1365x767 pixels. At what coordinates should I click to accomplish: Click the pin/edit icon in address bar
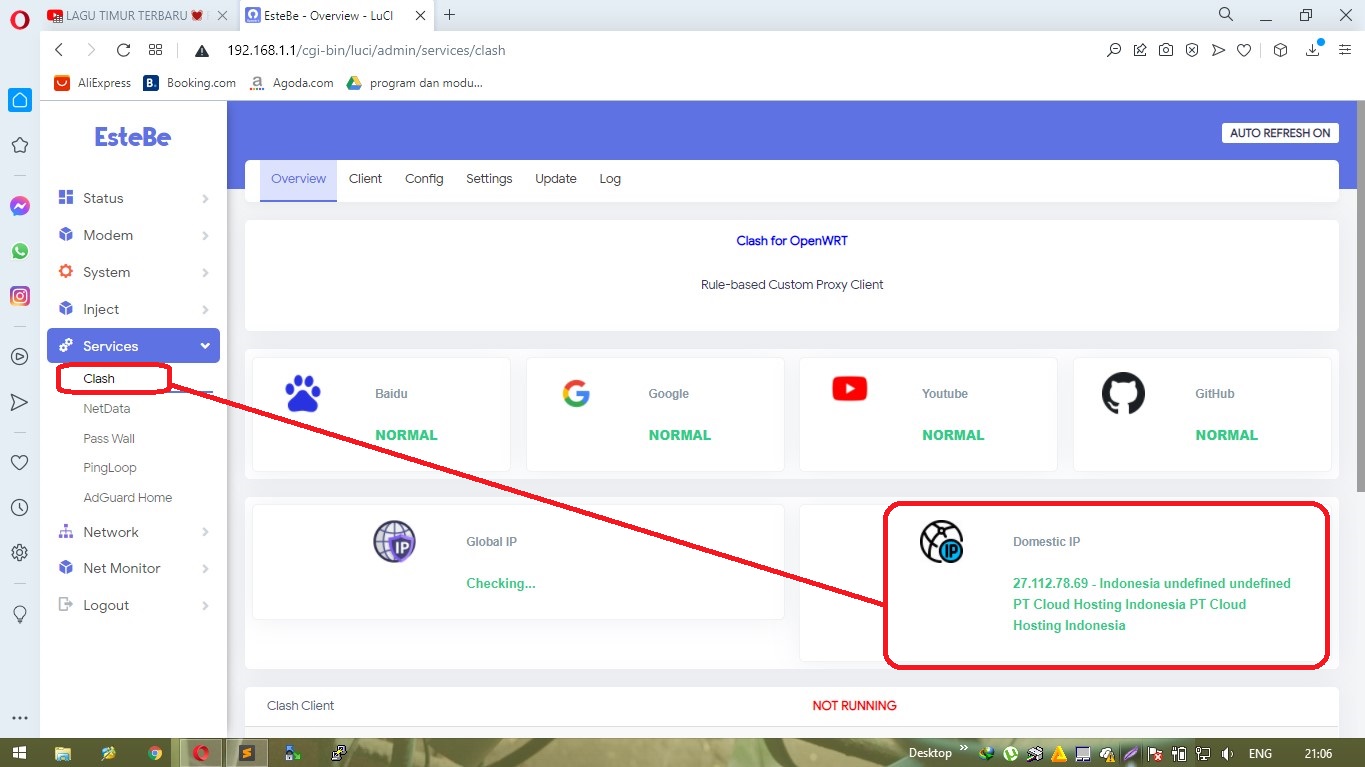point(1140,50)
